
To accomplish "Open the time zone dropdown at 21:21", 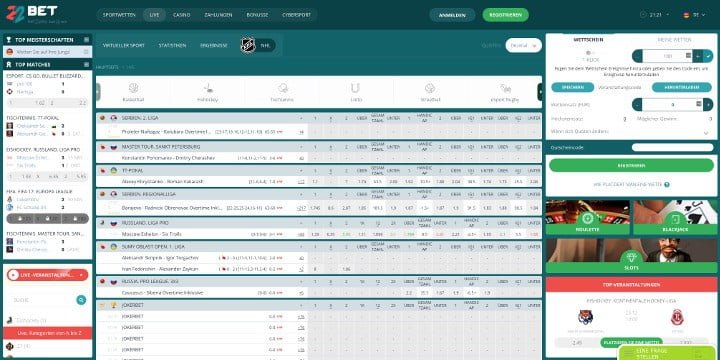I will coord(655,15).
